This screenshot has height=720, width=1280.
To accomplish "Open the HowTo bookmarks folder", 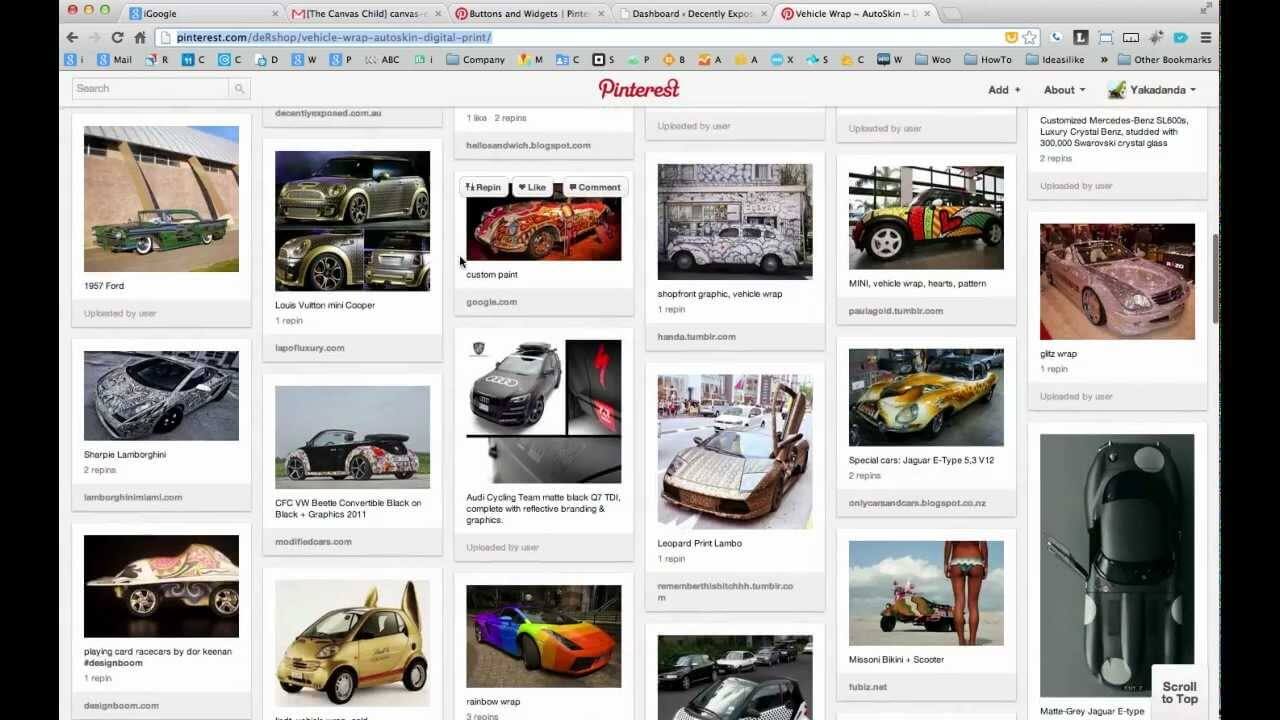I will coord(988,60).
